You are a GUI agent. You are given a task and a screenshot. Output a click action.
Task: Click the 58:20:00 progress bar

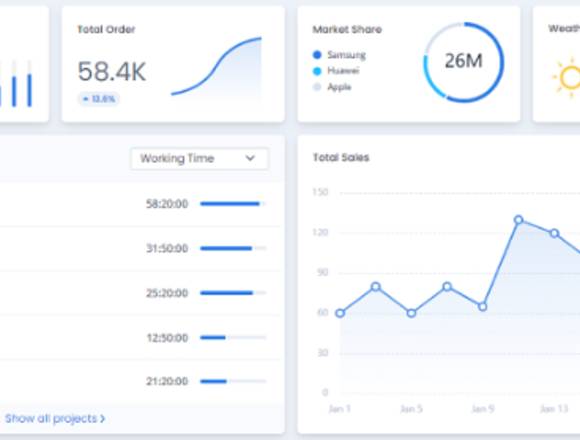coord(233,203)
